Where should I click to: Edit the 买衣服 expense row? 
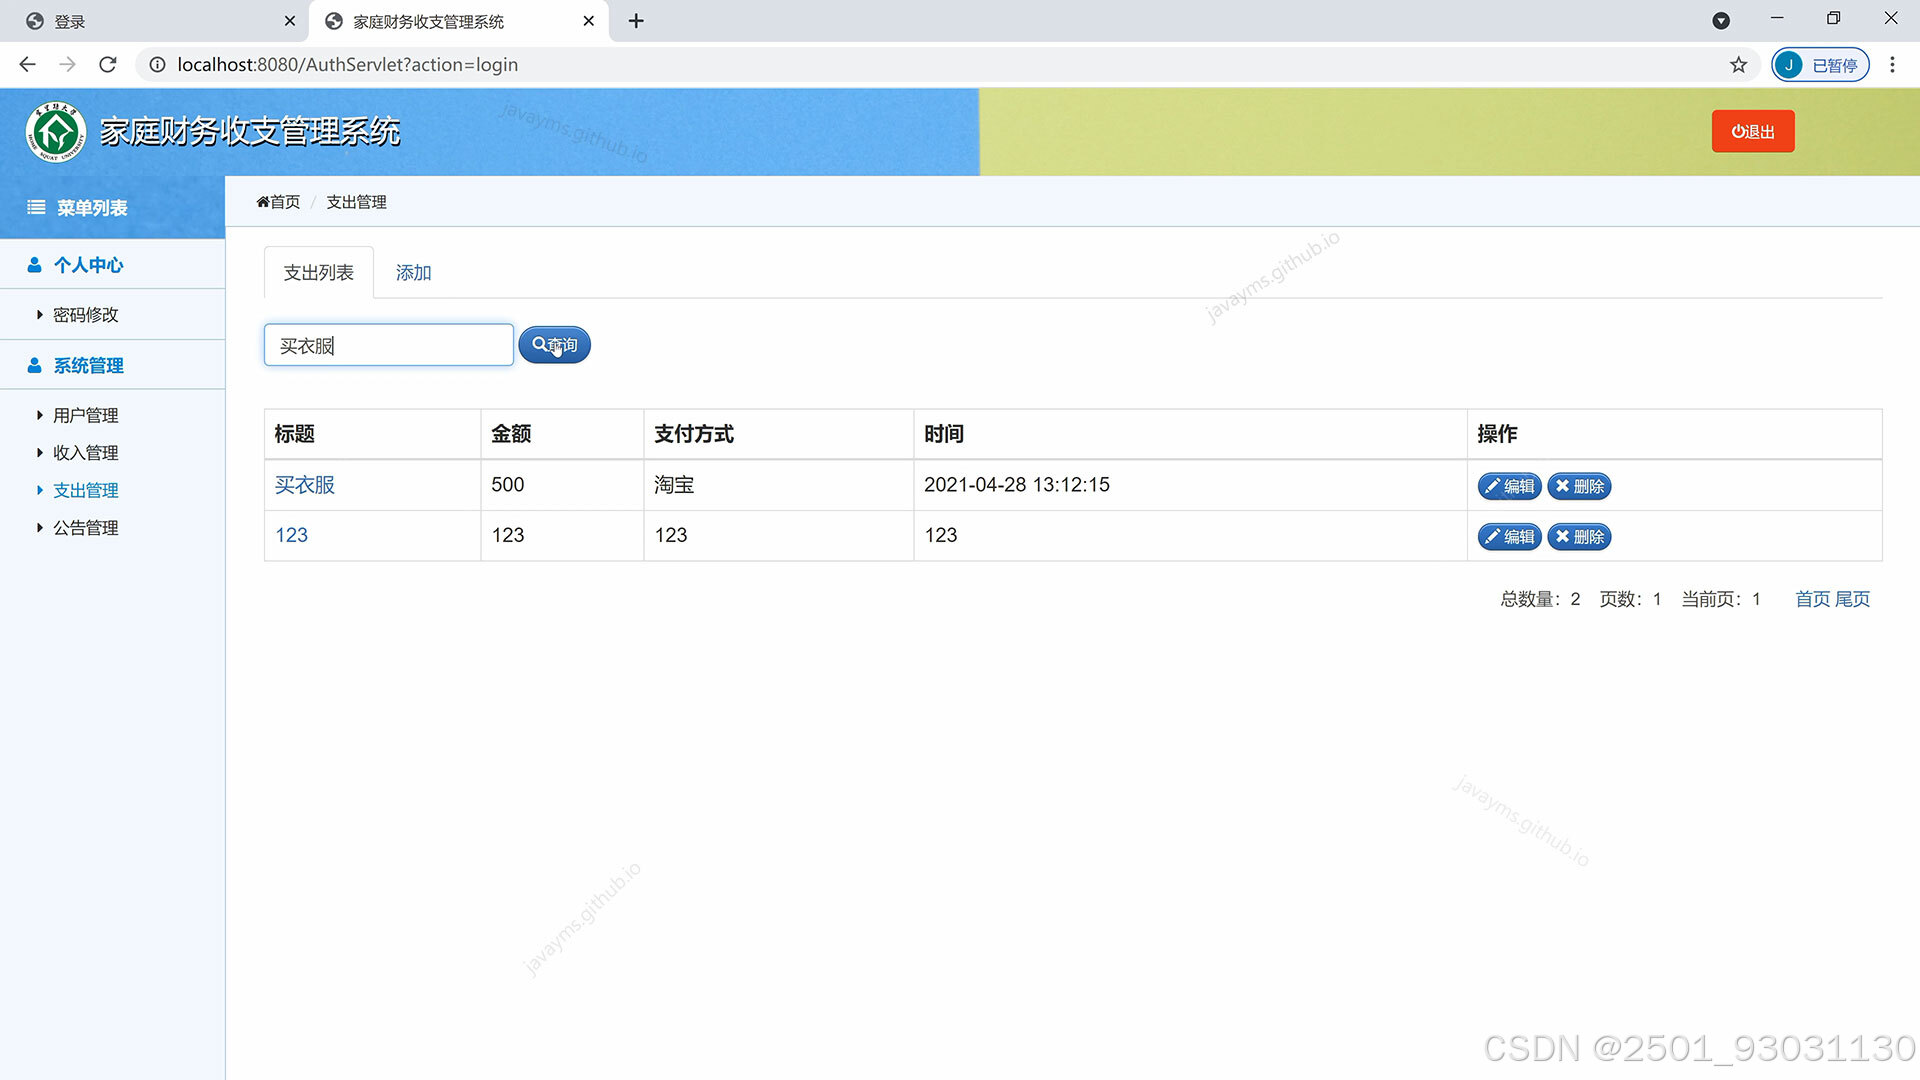click(x=1509, y=486)
